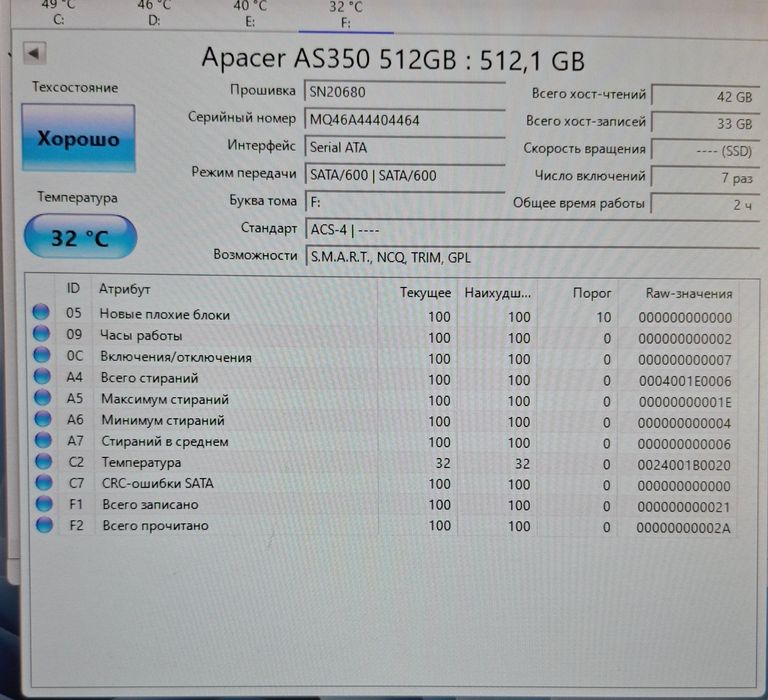Select the F: drive tab
Viewport: 768px width, 700px height.
tap(346, 15)
